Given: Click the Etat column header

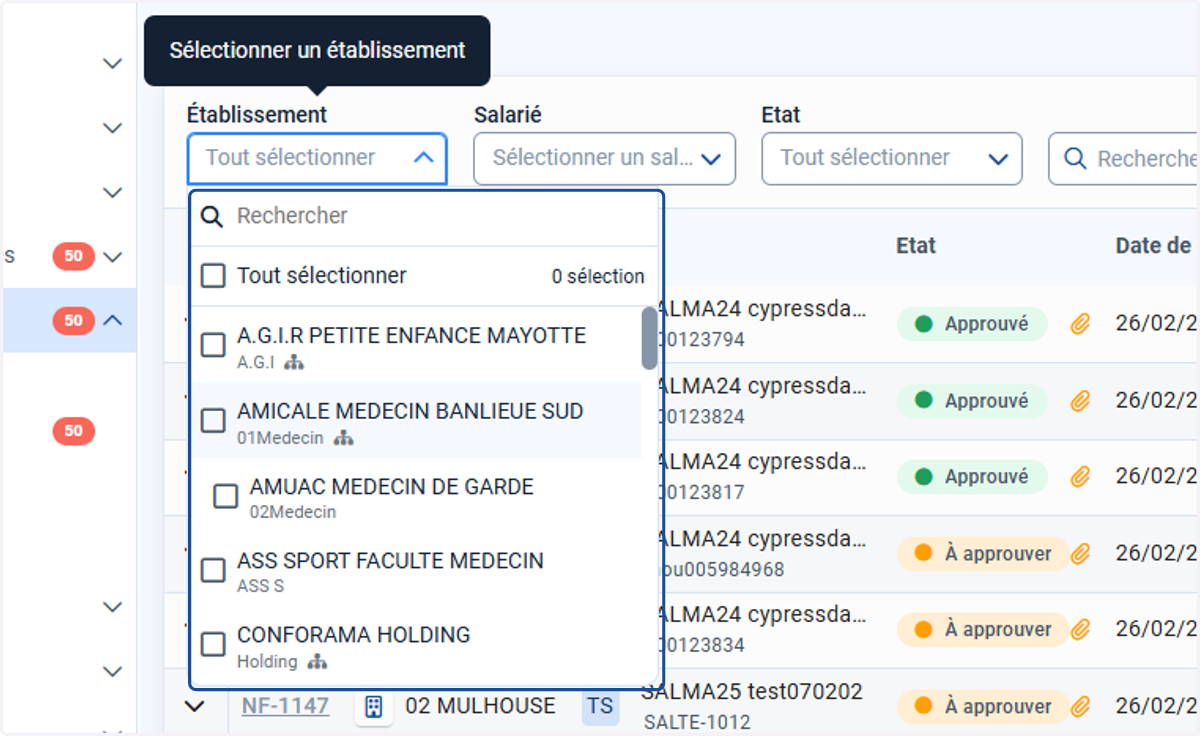Looking at the screenshot, I should [x=916, y=246].
